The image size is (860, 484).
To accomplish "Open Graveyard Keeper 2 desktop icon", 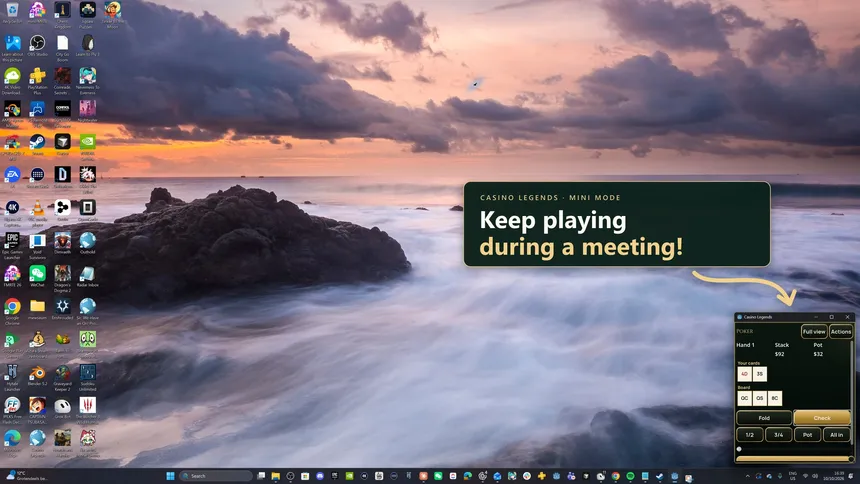I will pos(62,377).
